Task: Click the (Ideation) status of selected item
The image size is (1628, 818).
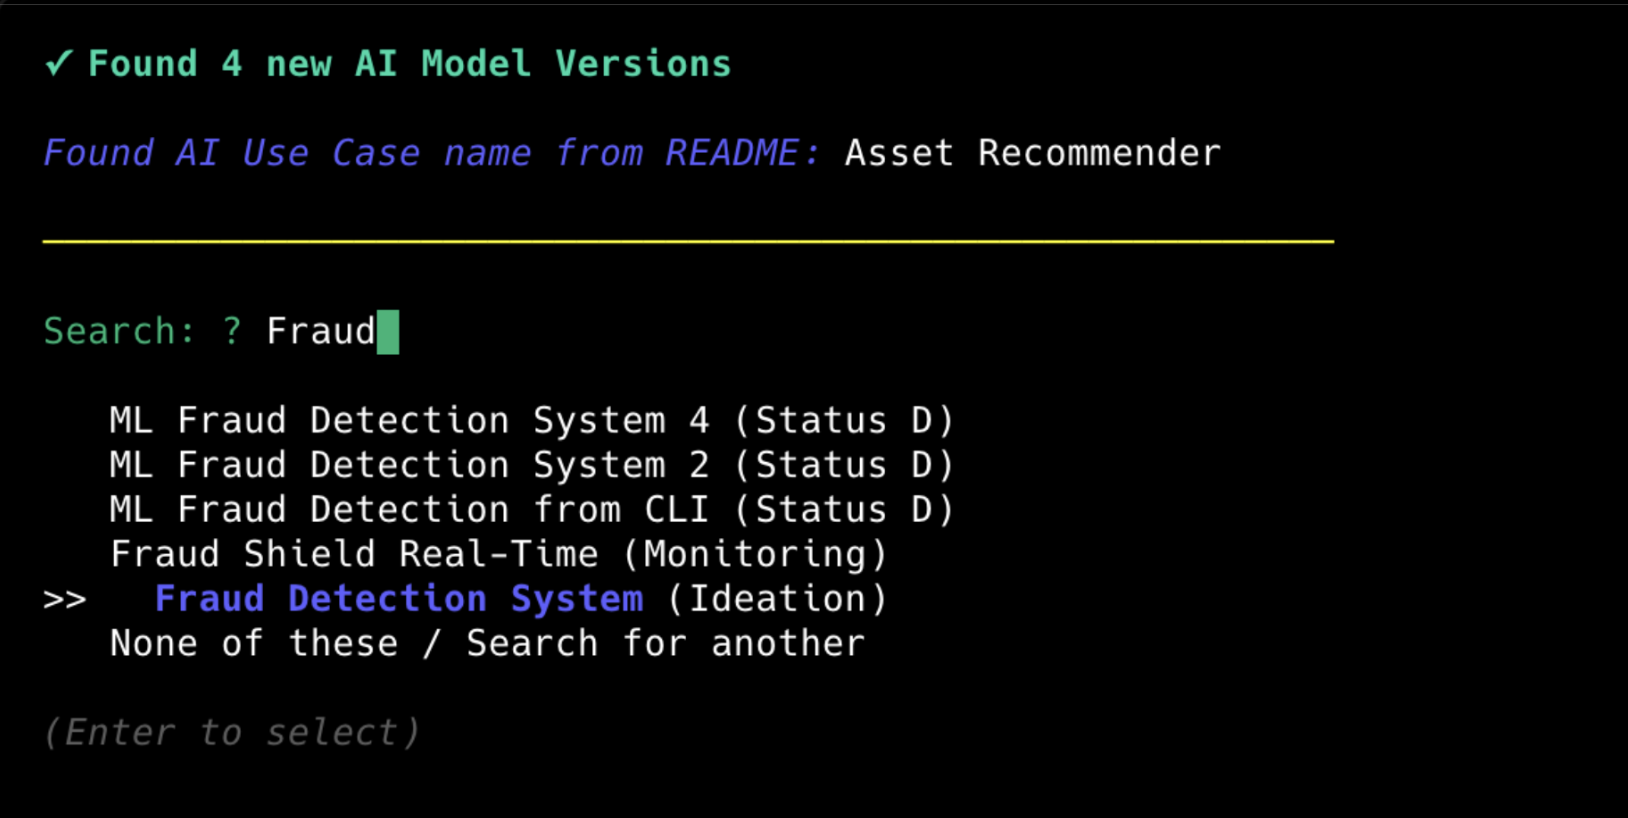Action: click(x=777, y=599)
